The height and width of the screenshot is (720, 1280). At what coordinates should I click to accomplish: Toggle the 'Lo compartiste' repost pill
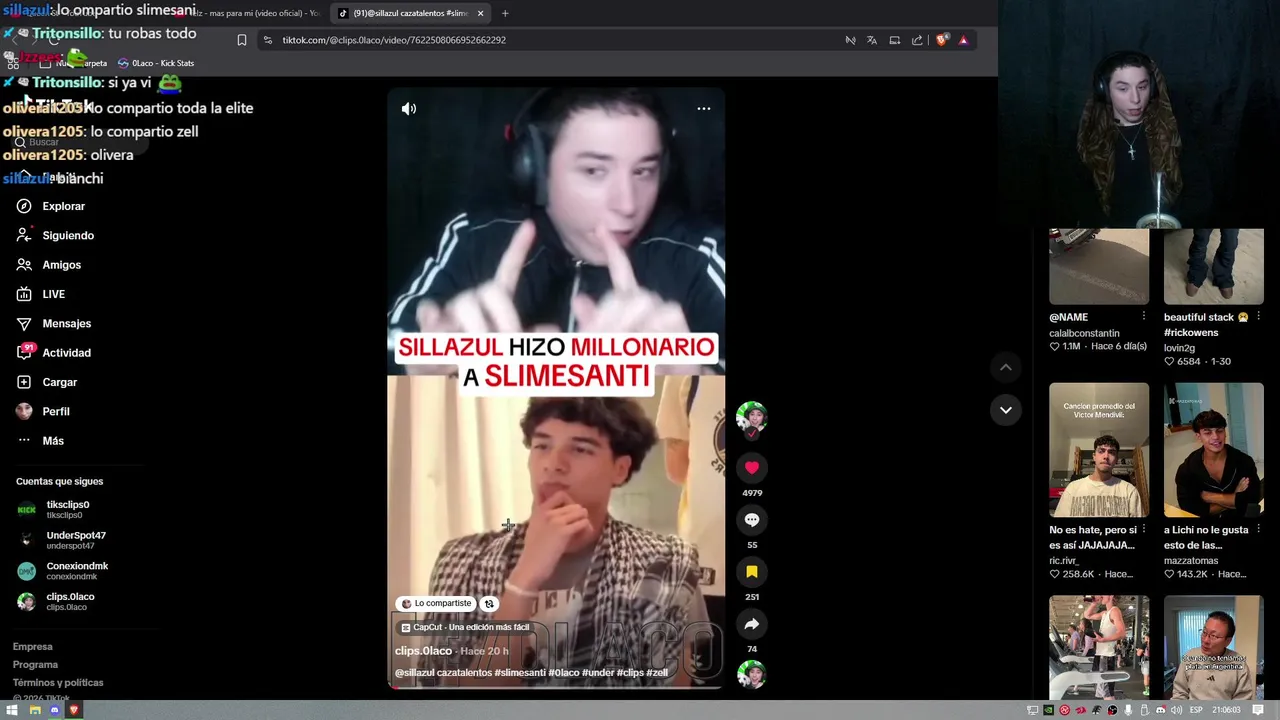click(x=436, y=603)
